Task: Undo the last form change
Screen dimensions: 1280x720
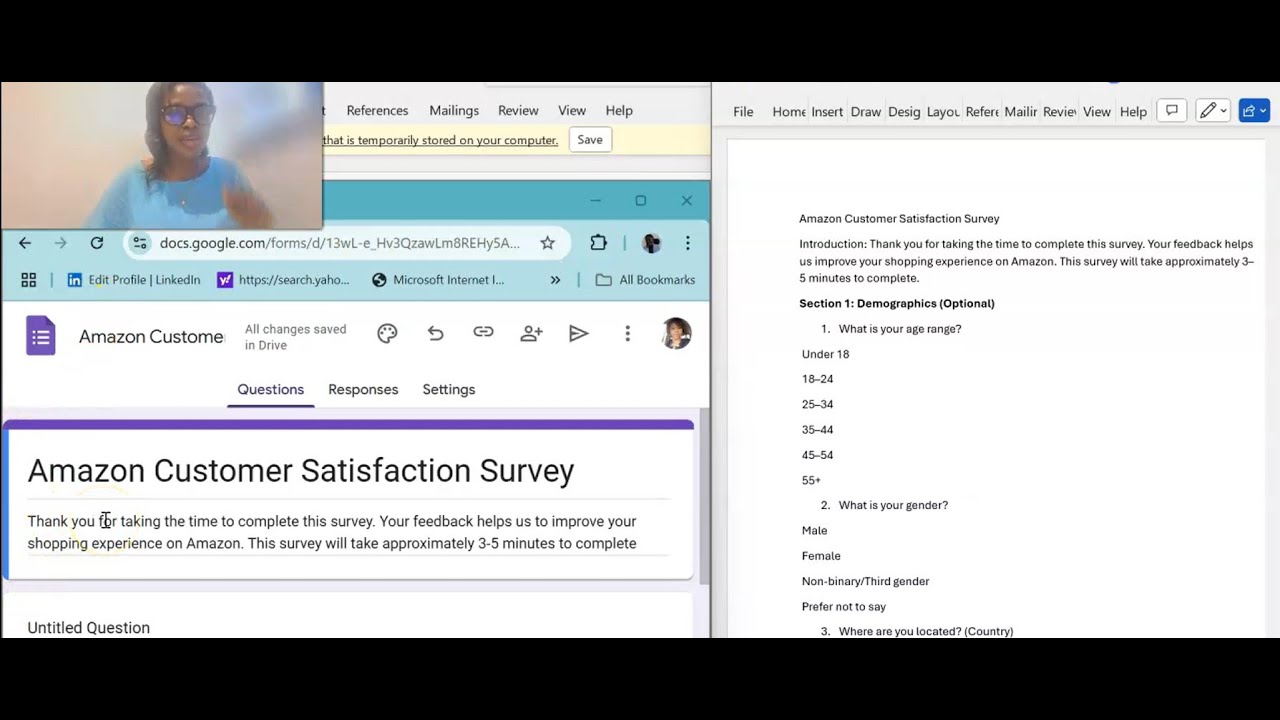Action: pyautogui.click(x=435, y=334)
